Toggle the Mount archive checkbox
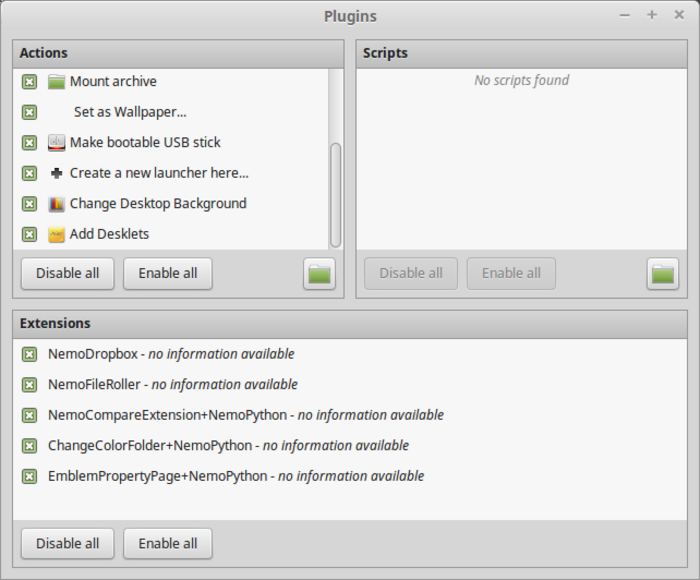The image size is (700, 580). 29,82
